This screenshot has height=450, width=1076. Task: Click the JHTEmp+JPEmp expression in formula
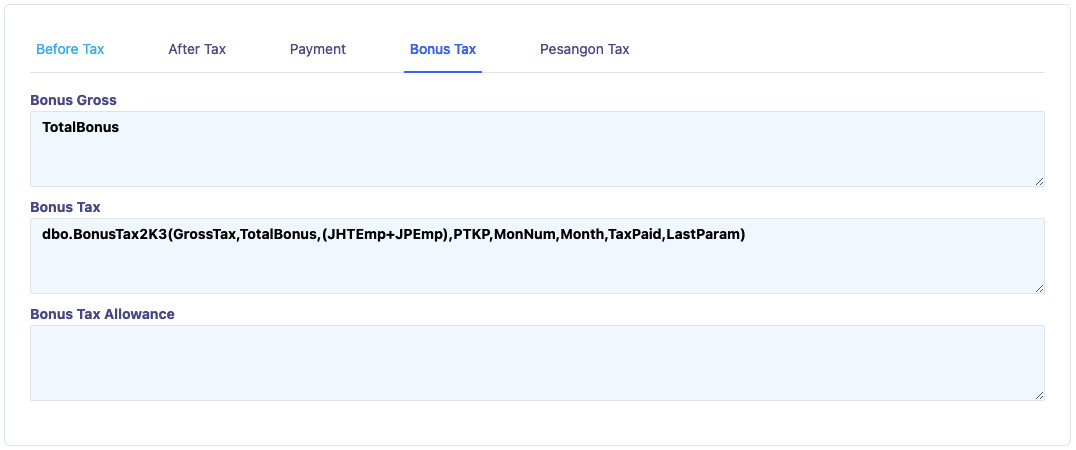pyautogui.click(x=382, y=234)
